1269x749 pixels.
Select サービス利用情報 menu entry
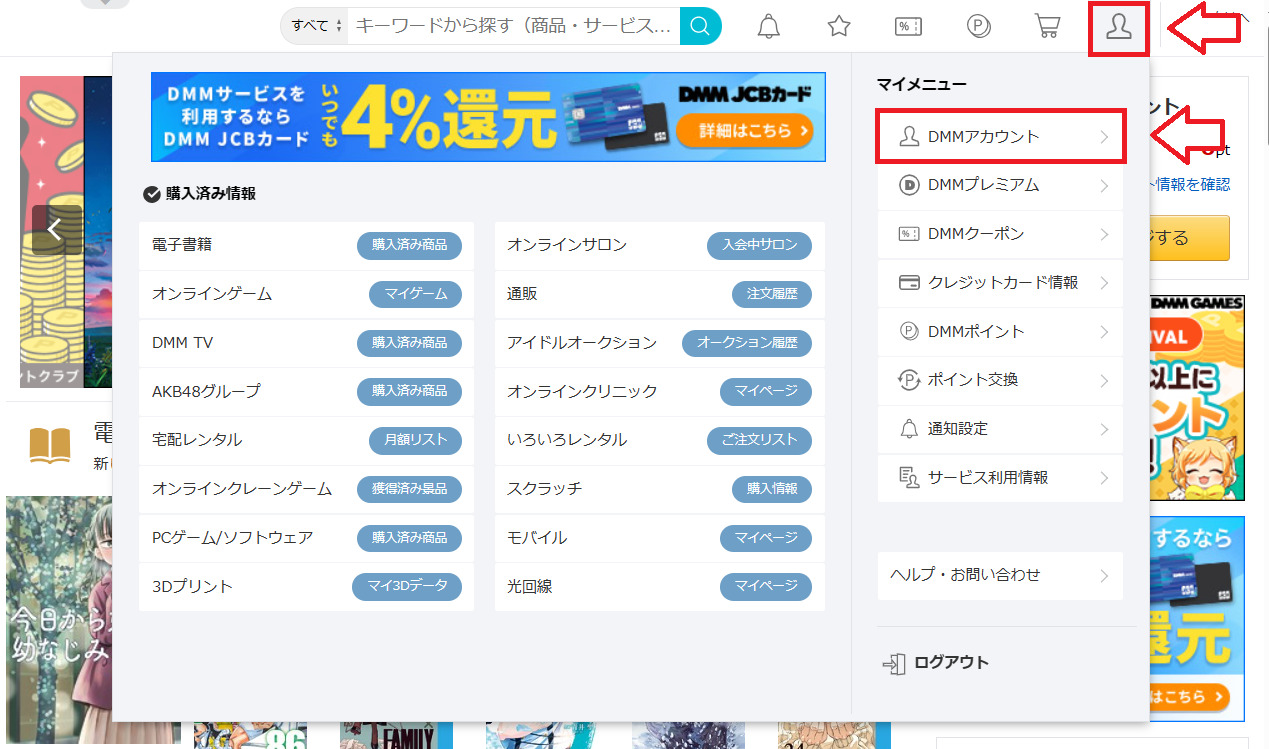coord(1000,478)
